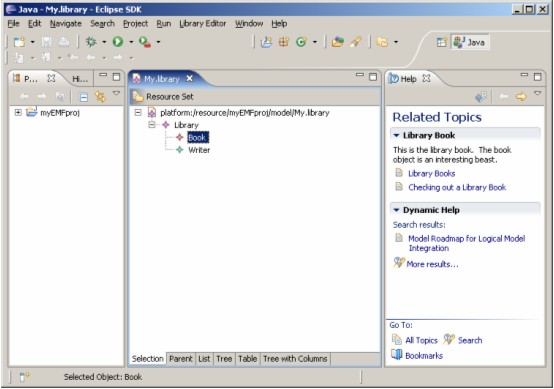554x389 pixels.
Task: Select the Library tree item
Action: click(x=186, y=125)
